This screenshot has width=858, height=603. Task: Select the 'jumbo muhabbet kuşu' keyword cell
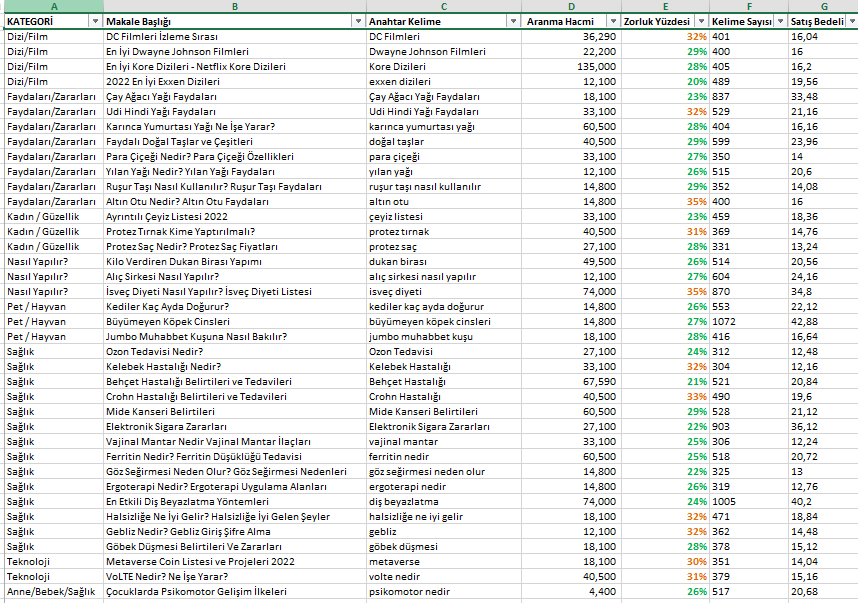444,337
